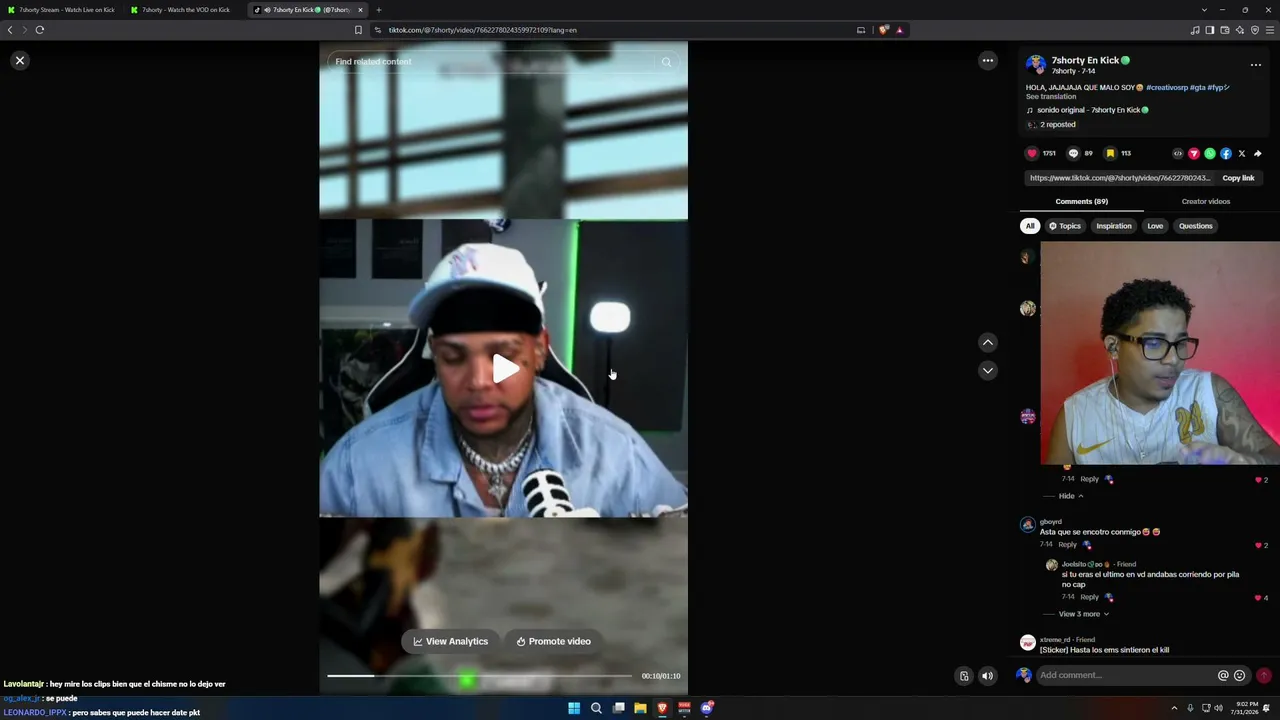Share video to Facebook
This screenshot has width=1280, height=720.
[x=1225, y=154]
